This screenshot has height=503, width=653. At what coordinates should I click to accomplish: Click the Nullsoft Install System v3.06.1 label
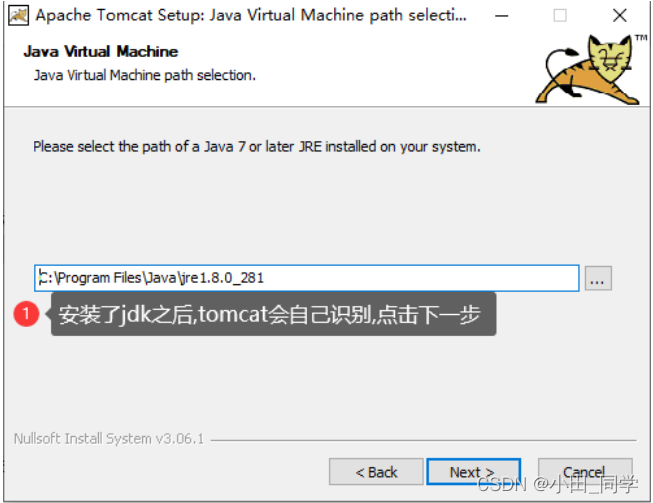tap(109, 439)
